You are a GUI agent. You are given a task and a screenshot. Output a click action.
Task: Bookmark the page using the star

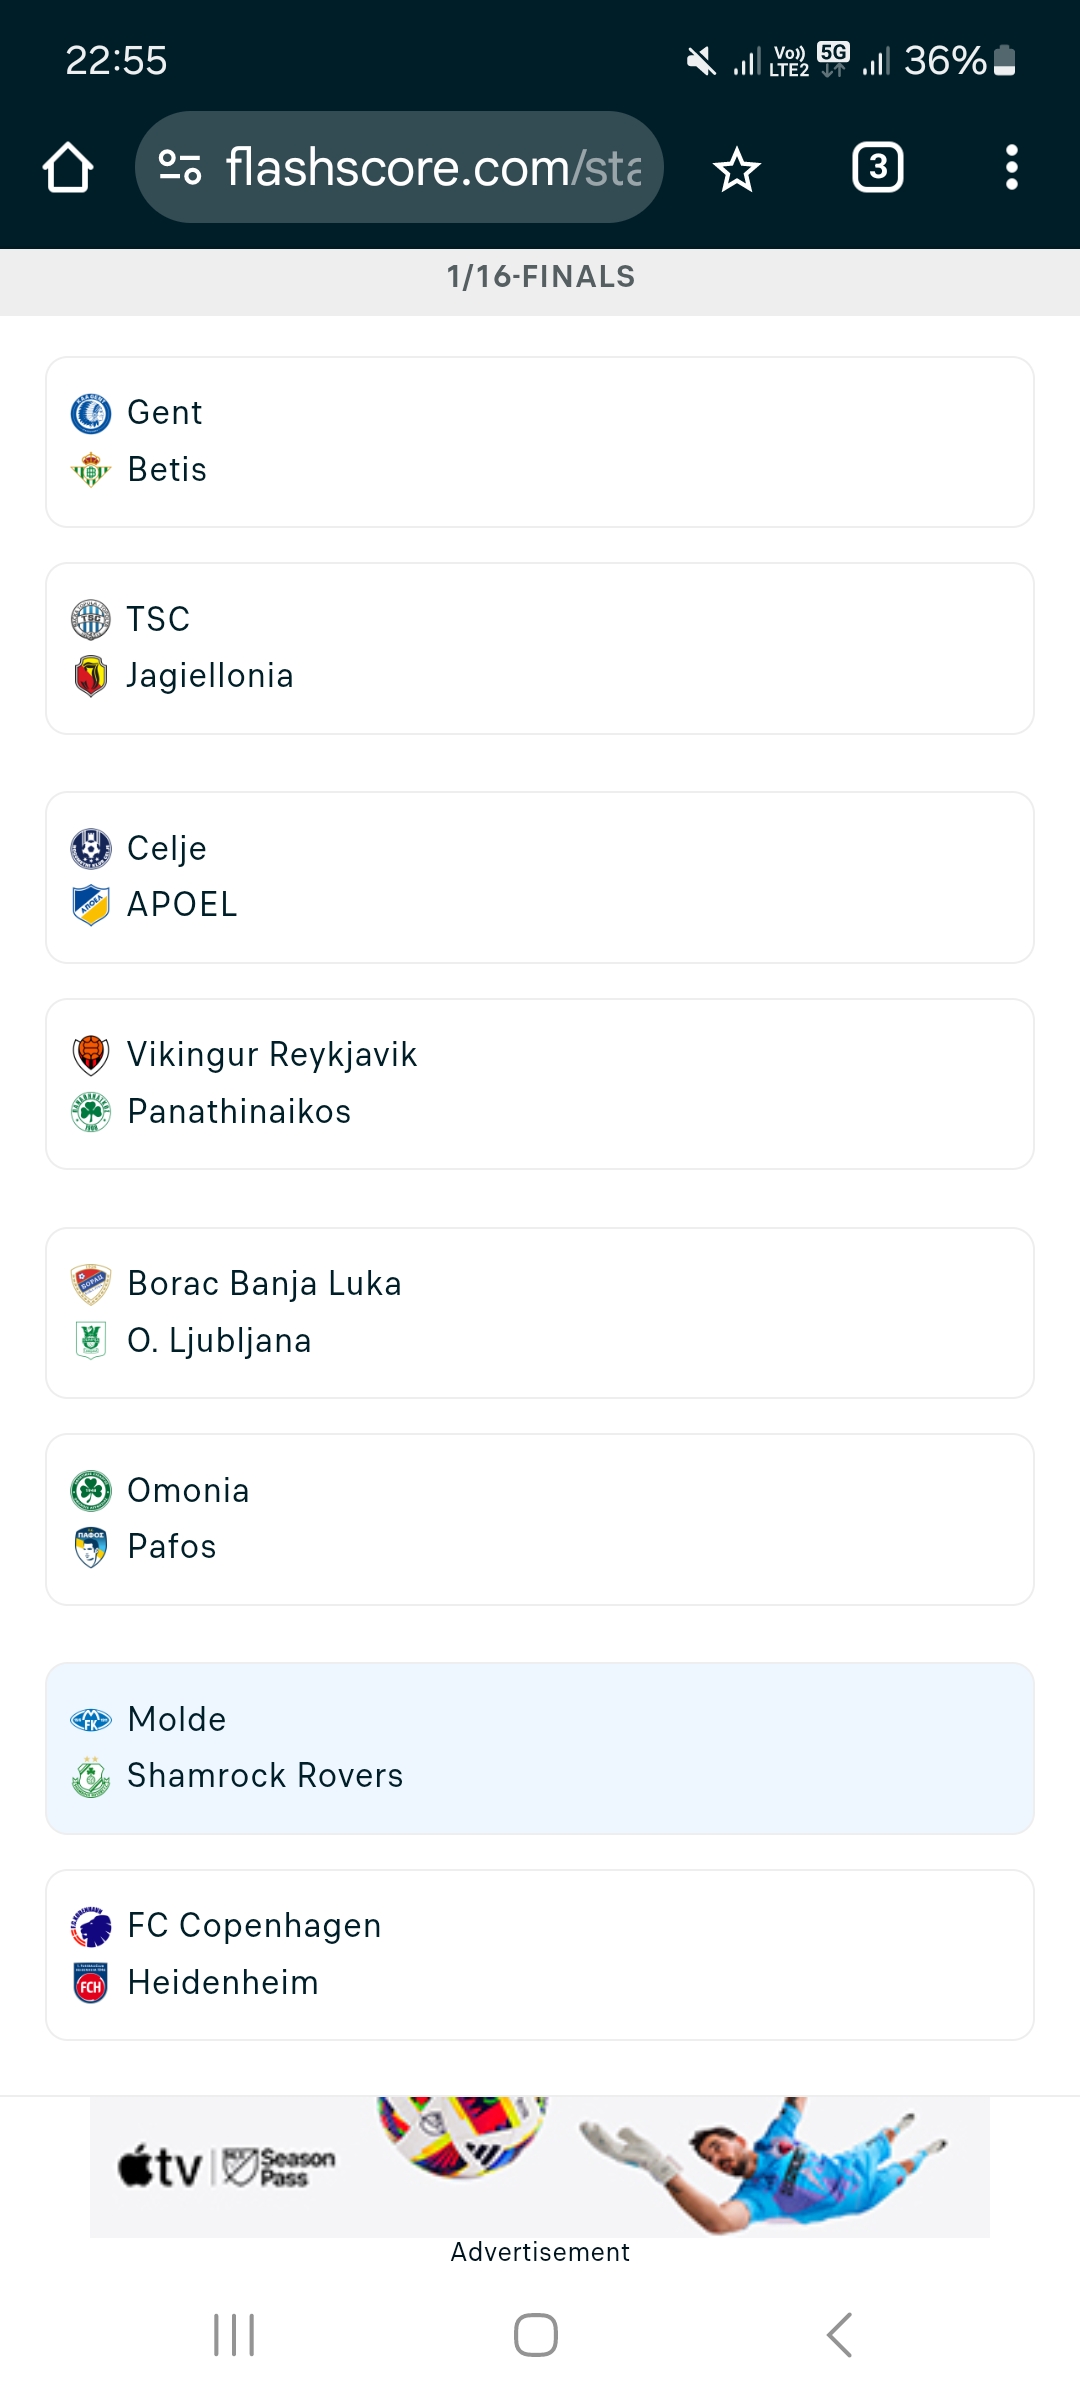(x=736, y=166)
